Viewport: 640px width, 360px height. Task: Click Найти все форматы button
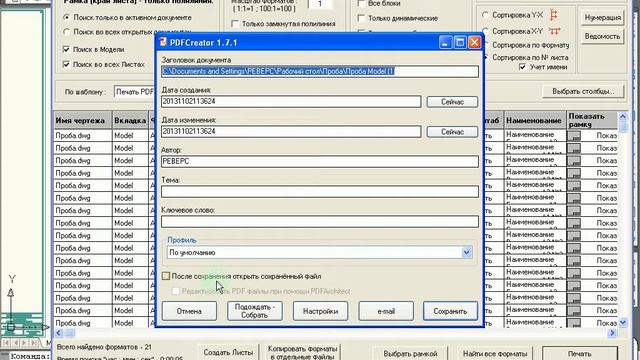[495, 353]
